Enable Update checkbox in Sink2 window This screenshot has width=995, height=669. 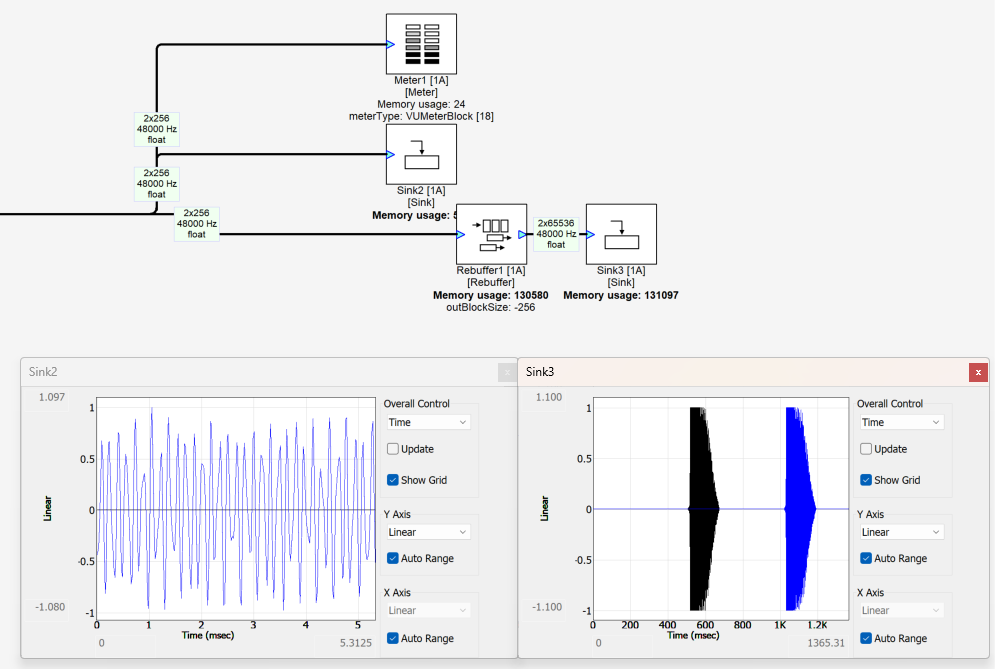(393, 449)
